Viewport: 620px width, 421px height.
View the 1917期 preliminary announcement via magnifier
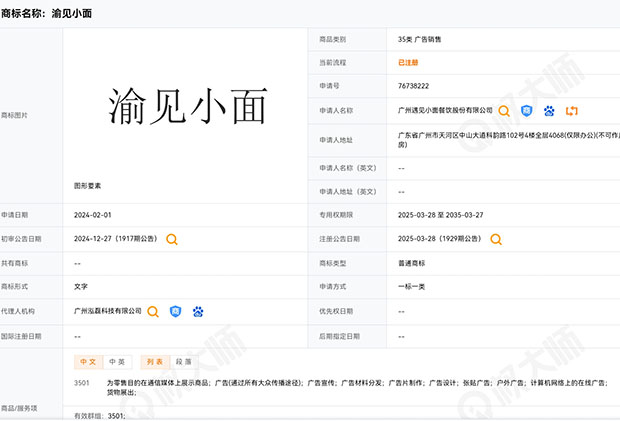click(x=172, y=239)
